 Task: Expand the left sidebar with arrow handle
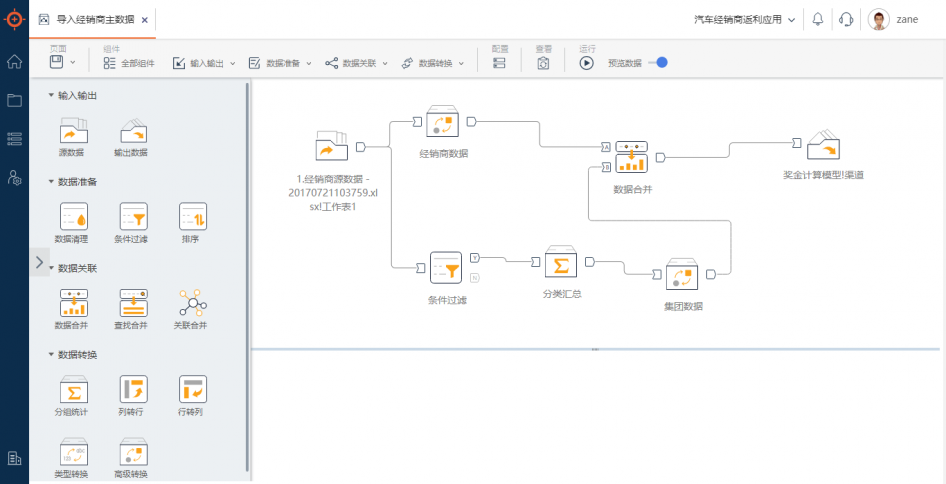[x=39, y=262]
